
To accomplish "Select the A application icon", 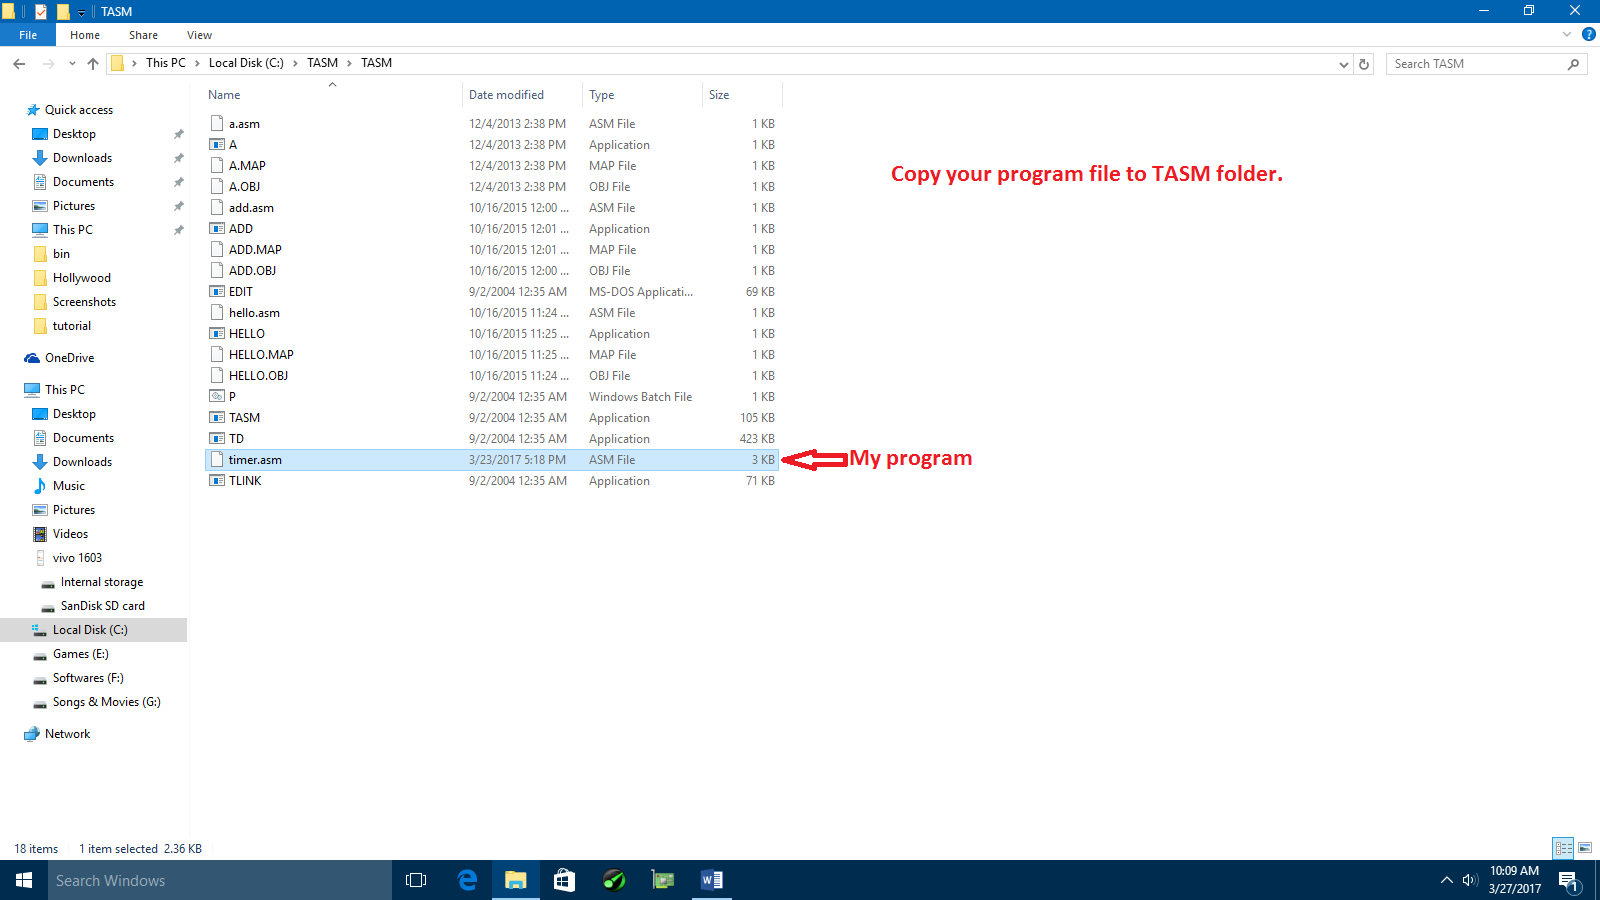I will click(217, 145).
